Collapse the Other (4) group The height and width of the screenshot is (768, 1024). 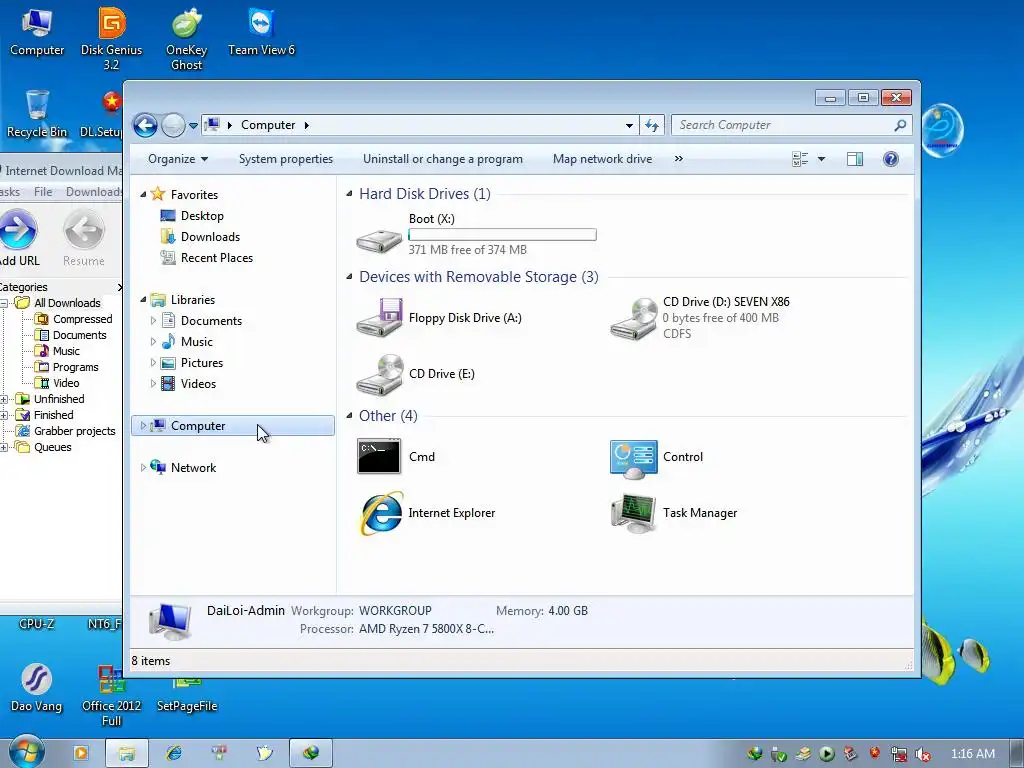tap(349, 415)
